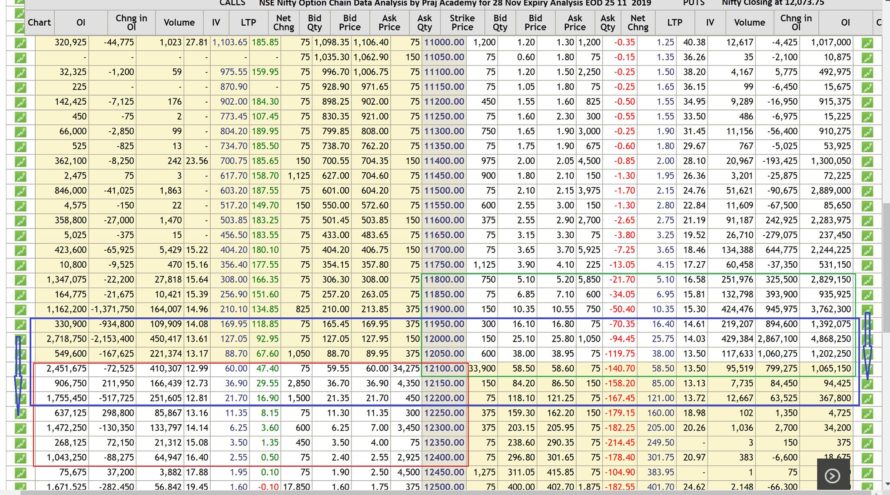This screenshot has height=495, width=890.
Task: Open calls chart icon for strike 11700.00
Action: 20,250
